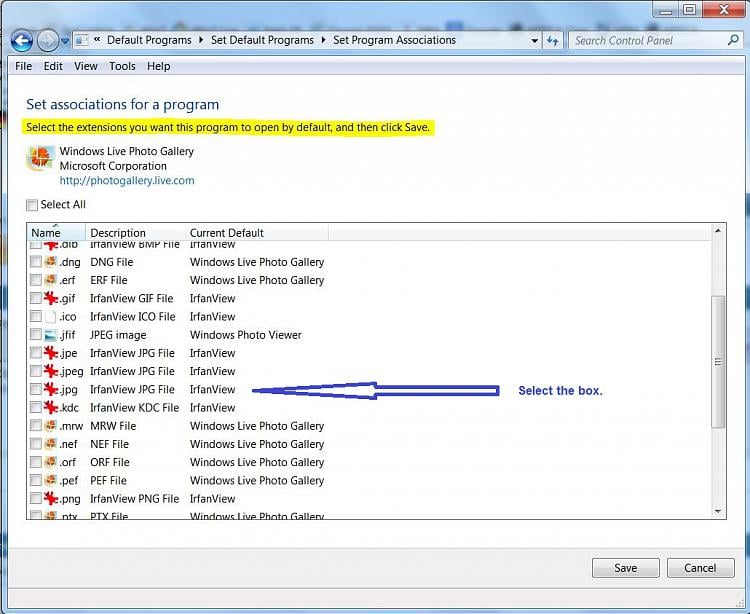Select the 'IrfanView KDC File' description

click(x=134, y=407)
